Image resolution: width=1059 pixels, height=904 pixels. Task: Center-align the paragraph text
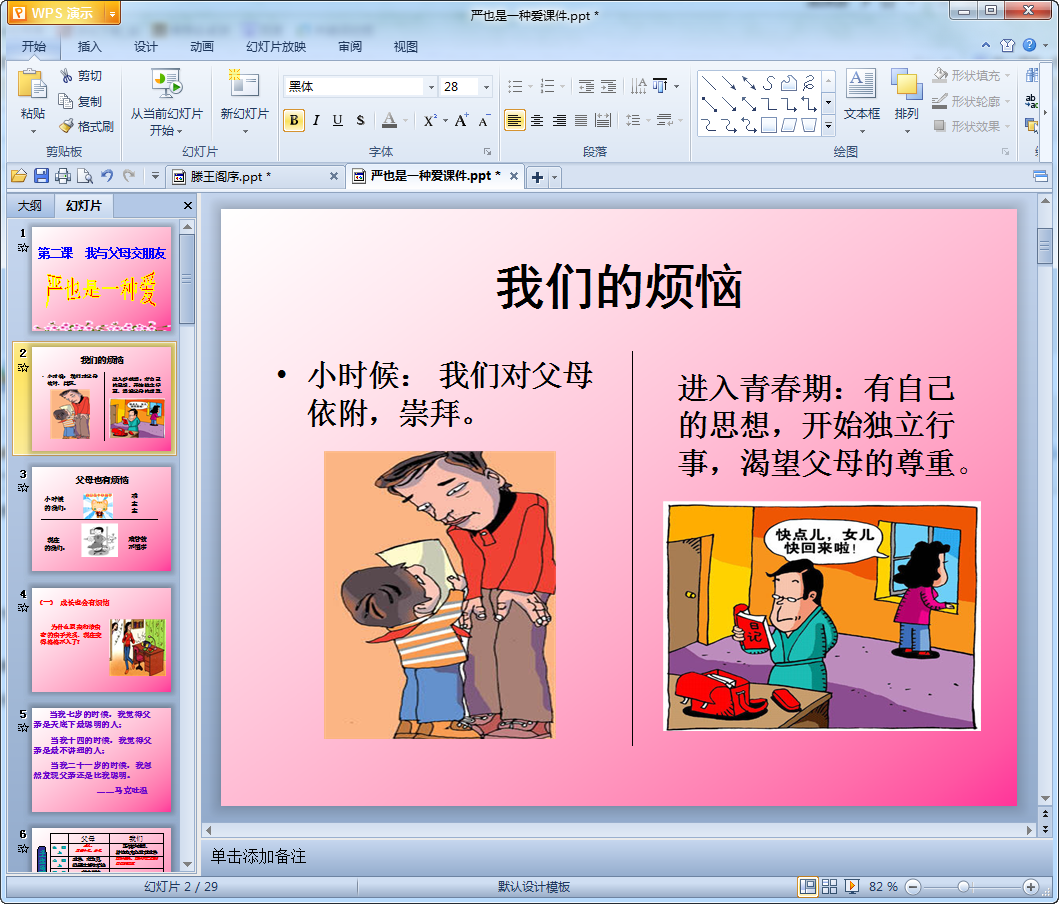coord(537,121)
